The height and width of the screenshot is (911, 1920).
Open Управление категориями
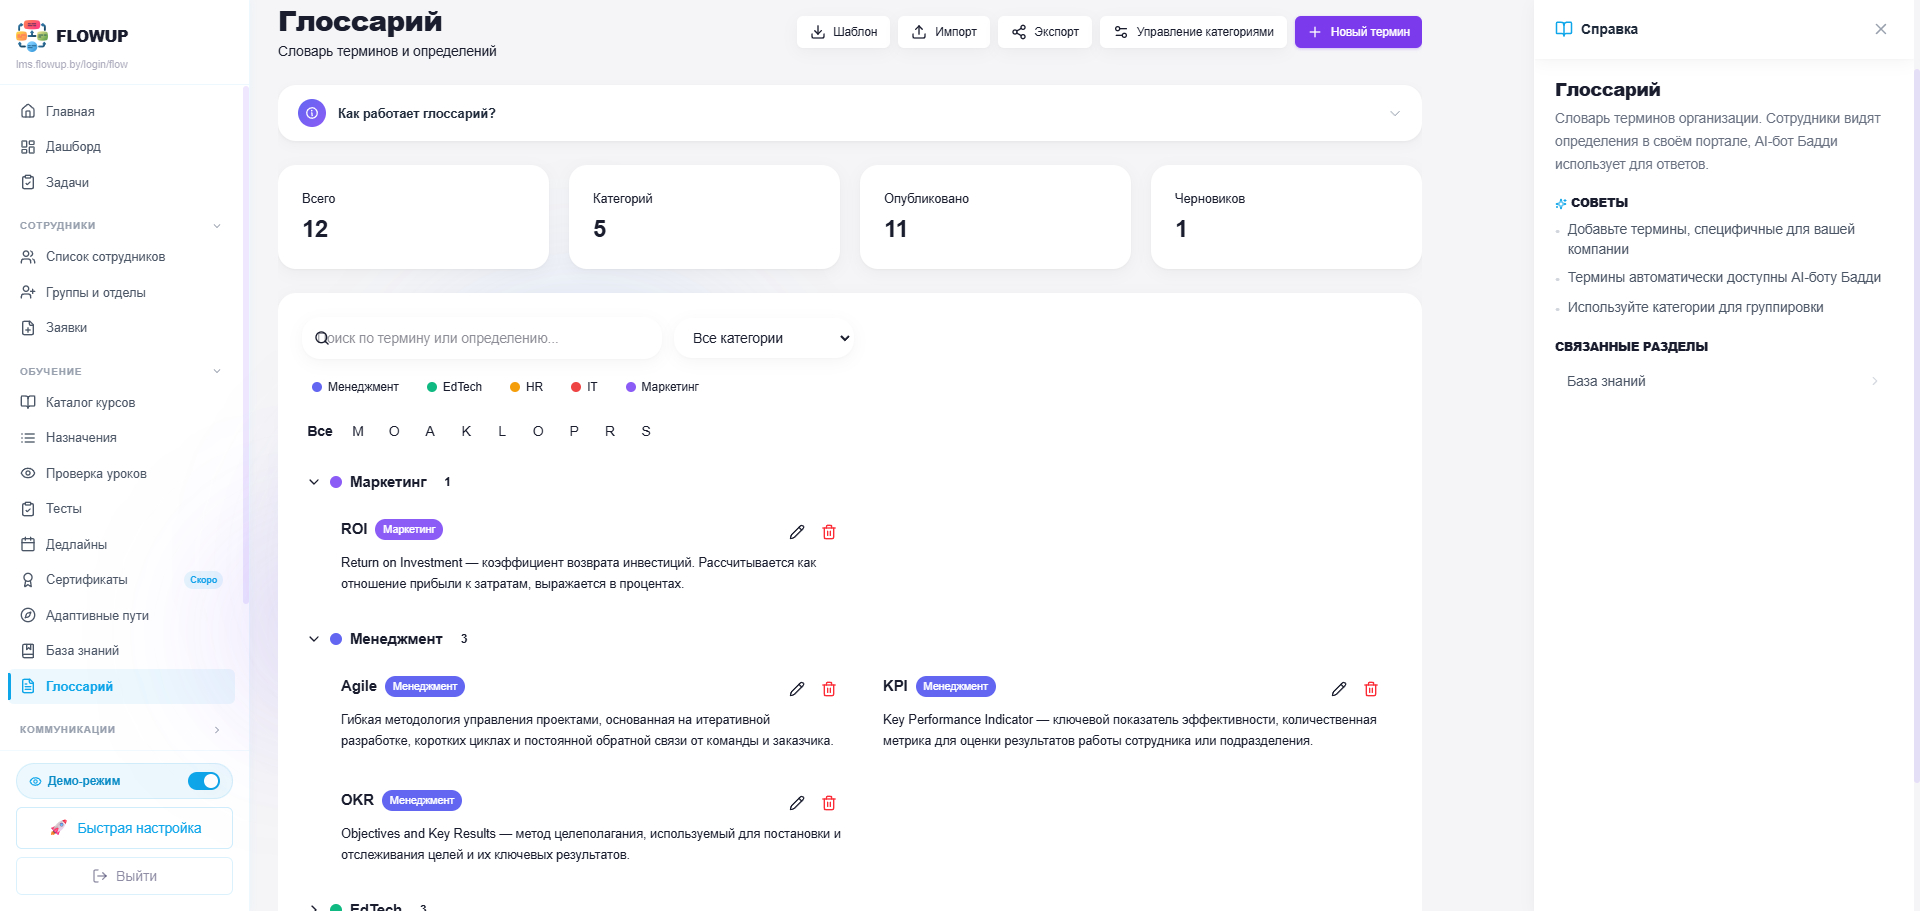click(x=1193, y=32)
